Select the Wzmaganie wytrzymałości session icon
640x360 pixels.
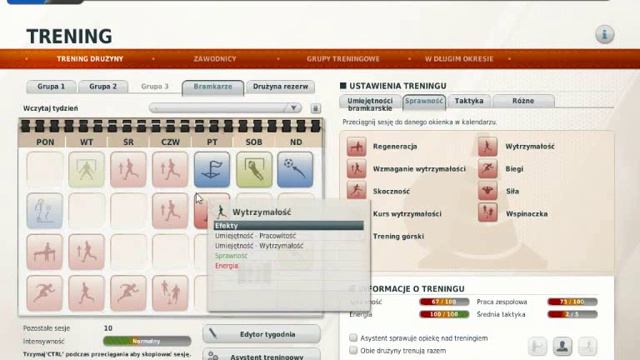[x=356, y=169]
